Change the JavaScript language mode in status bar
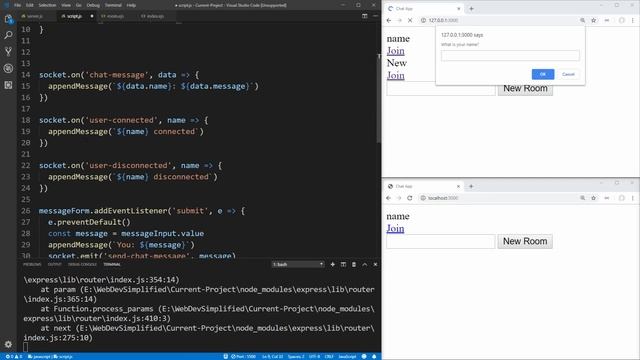 coord(347,356)
